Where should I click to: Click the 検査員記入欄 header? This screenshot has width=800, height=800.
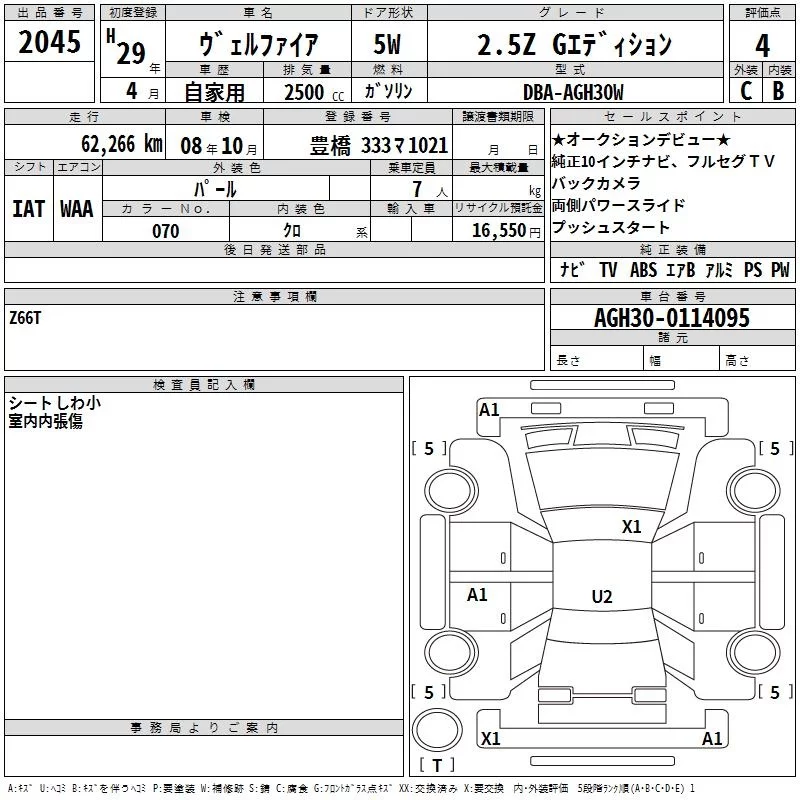point(204,385)
